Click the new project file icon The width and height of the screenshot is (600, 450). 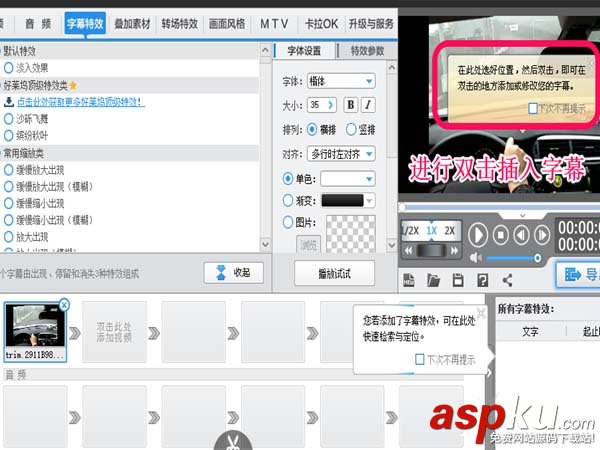coord(409,280)
